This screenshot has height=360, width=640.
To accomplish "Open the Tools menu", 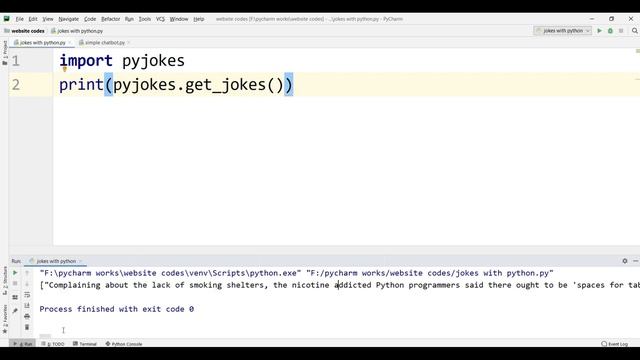I will (x=144, y=19).
